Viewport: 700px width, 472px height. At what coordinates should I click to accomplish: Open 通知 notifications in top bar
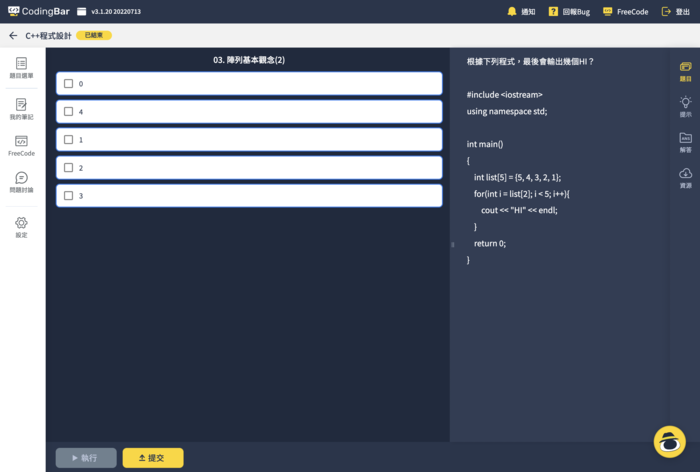521,12
